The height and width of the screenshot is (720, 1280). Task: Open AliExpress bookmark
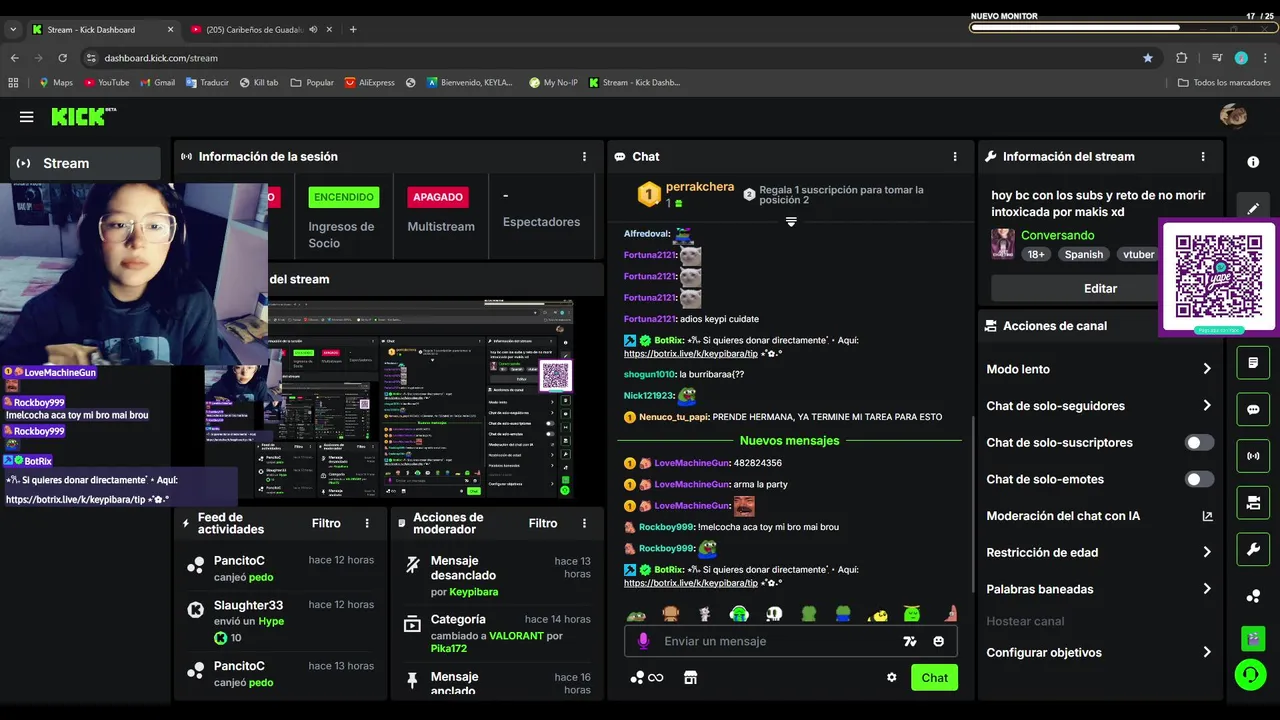pos(370,82)
